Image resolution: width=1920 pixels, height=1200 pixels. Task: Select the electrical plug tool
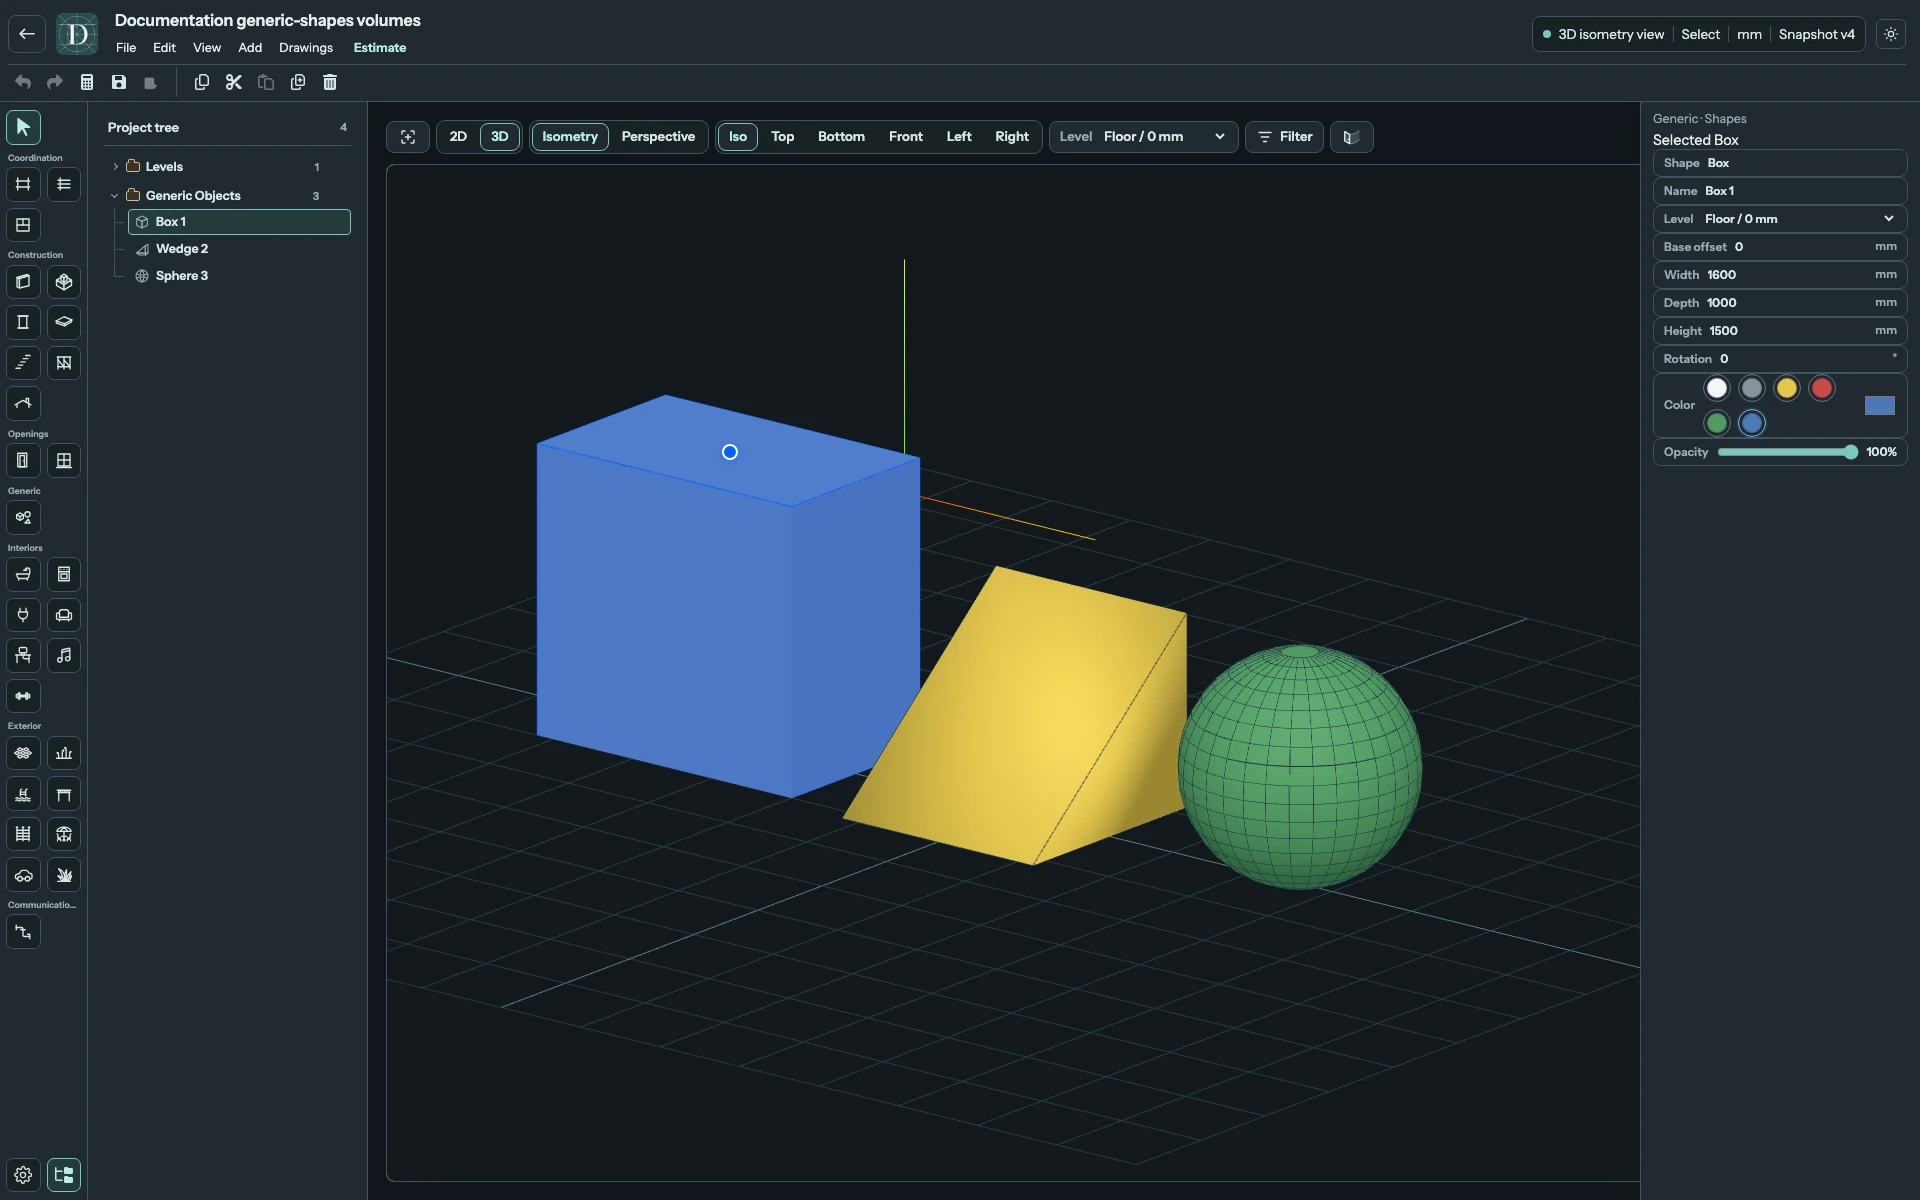point(23,615)
